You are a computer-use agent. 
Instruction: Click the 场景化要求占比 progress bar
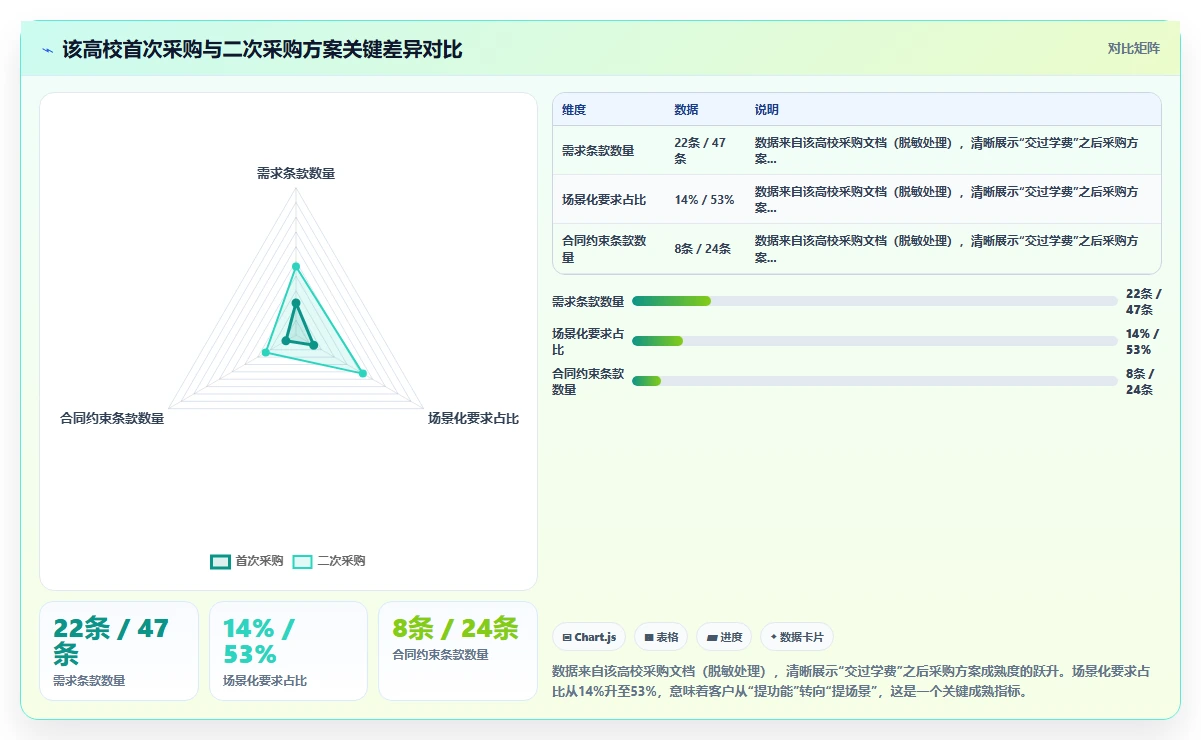point(874,341)
